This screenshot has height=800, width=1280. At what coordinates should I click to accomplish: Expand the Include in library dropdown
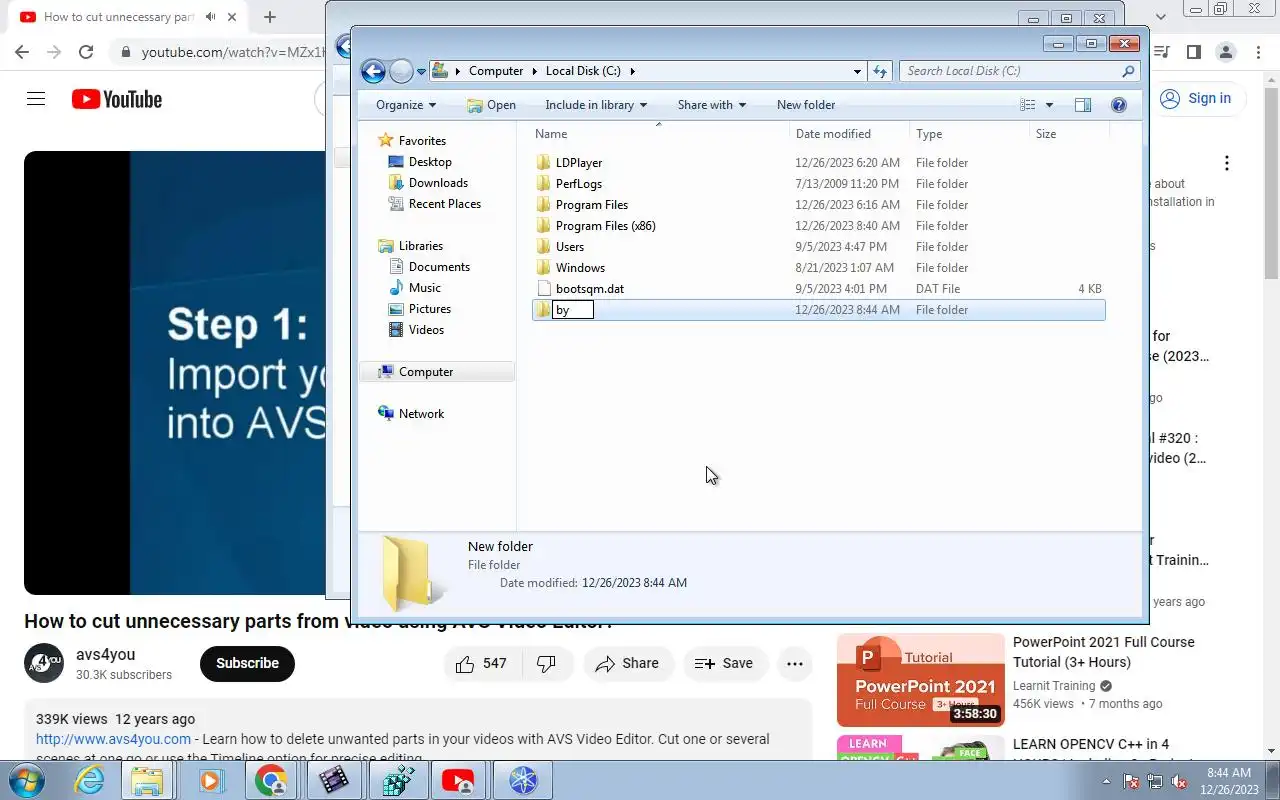point(596,105)
